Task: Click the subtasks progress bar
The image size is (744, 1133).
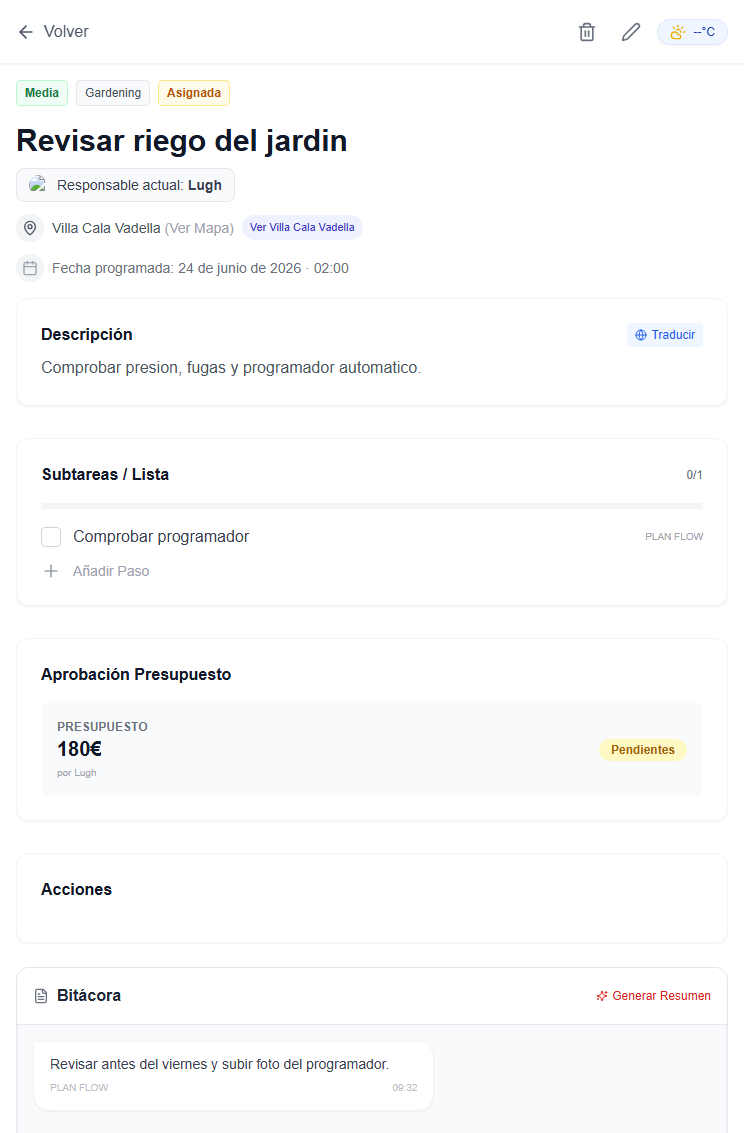Action: pyautogui.click(x=372, y=506)
